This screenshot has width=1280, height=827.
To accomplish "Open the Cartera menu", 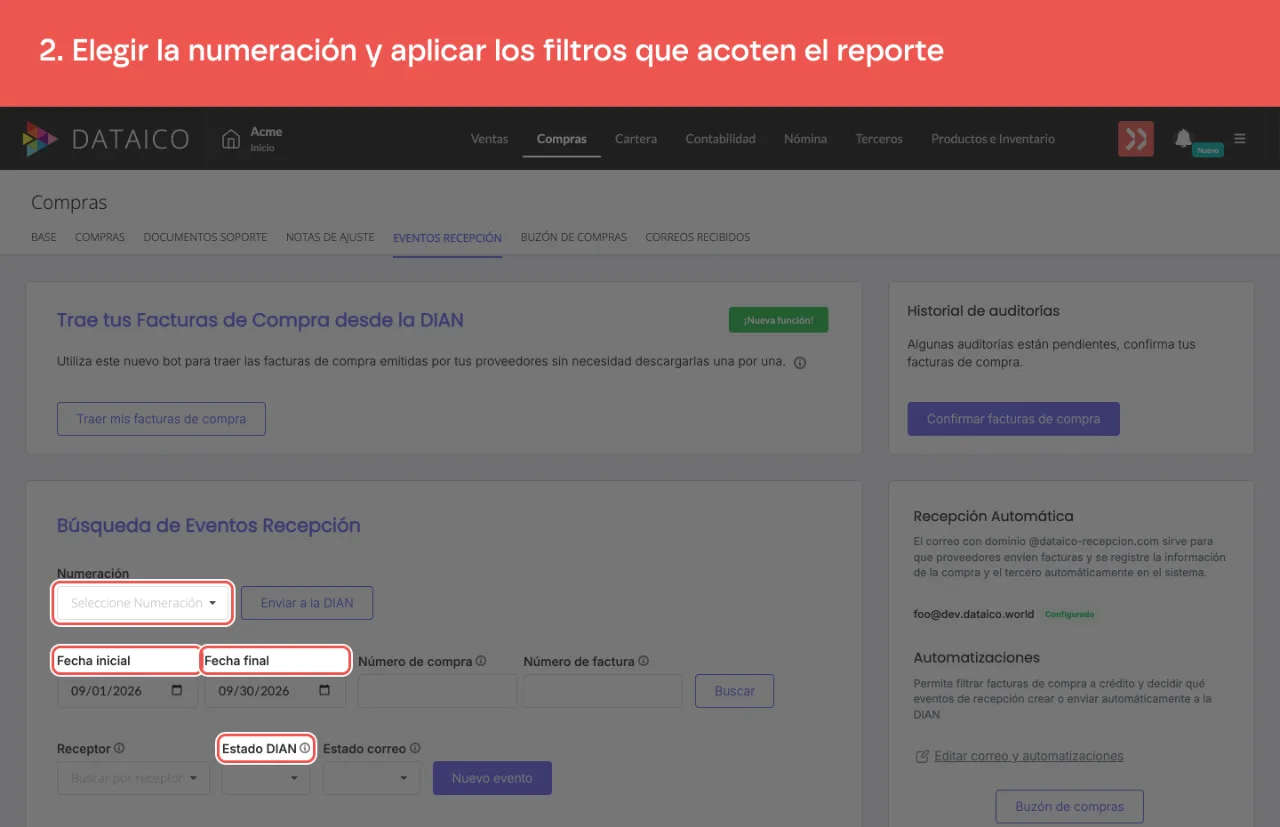I will click(636, 139).
